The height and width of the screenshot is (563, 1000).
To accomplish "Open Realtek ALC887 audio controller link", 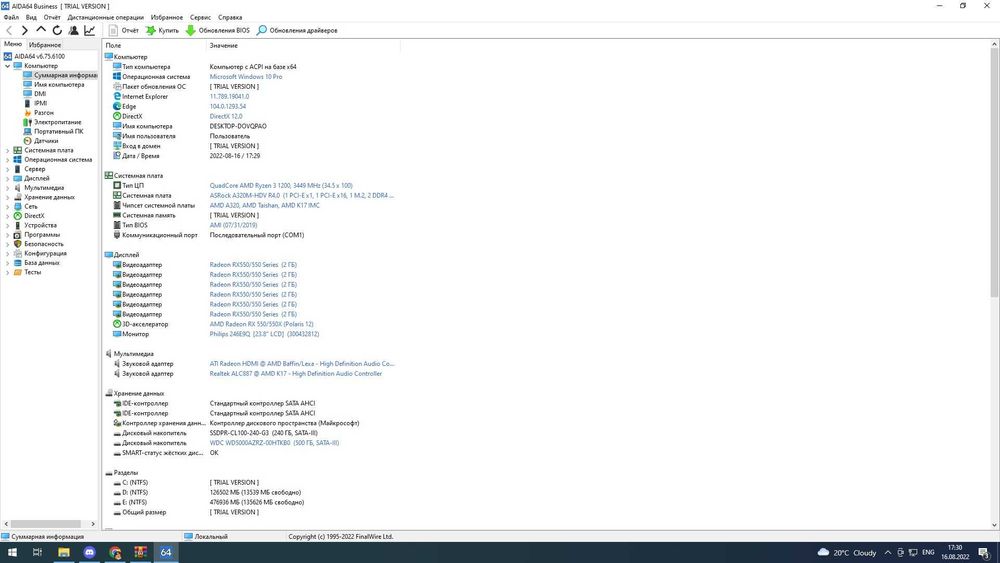I will coord(296,374).
